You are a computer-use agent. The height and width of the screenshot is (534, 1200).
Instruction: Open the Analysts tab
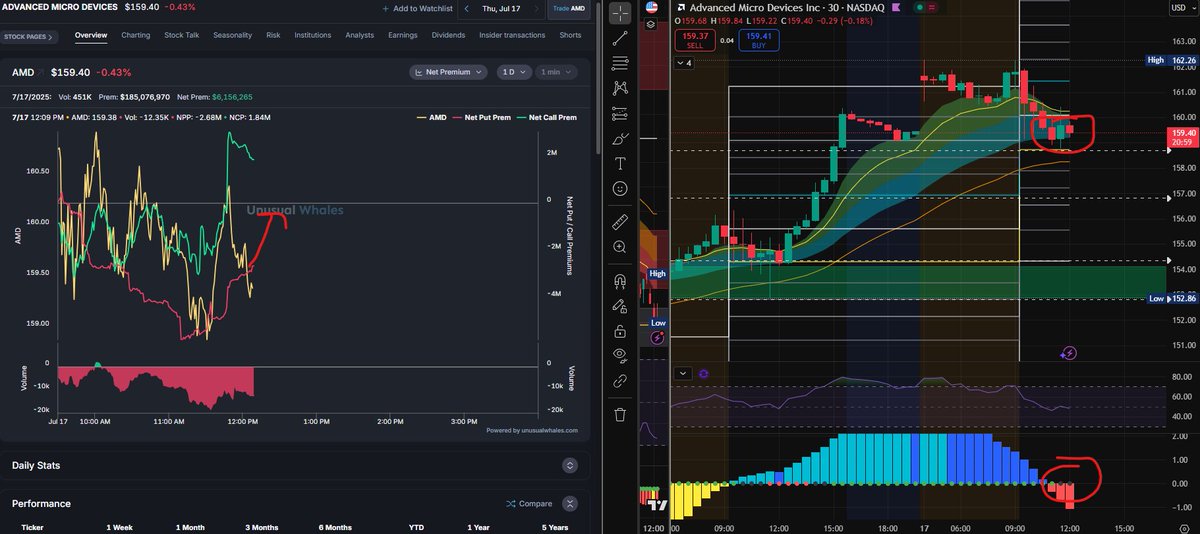click(359, 35)
